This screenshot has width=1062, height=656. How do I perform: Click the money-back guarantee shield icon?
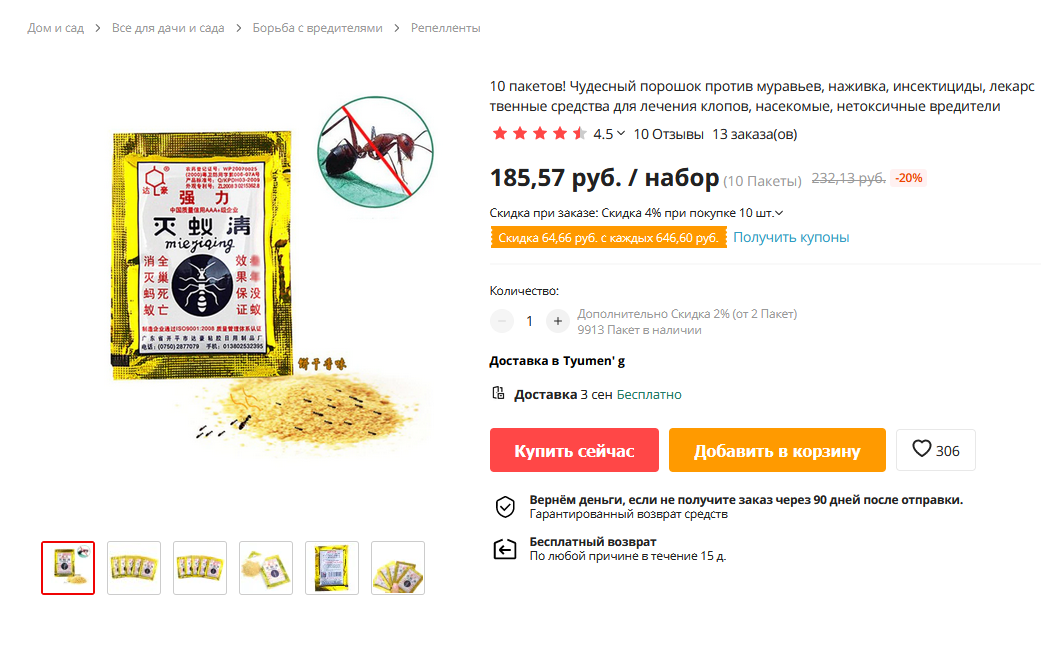tap(505, 506)
